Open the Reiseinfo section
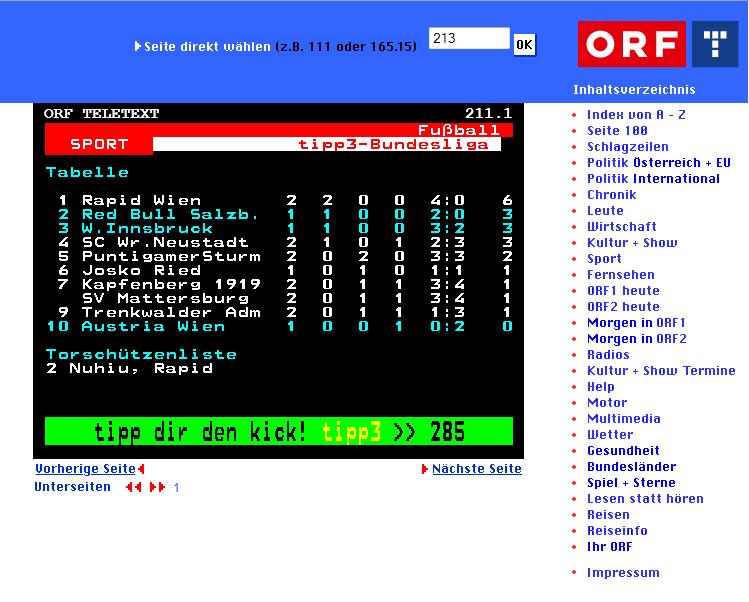Viewport: 749px width, 602px height. click(x=617, y=531)
